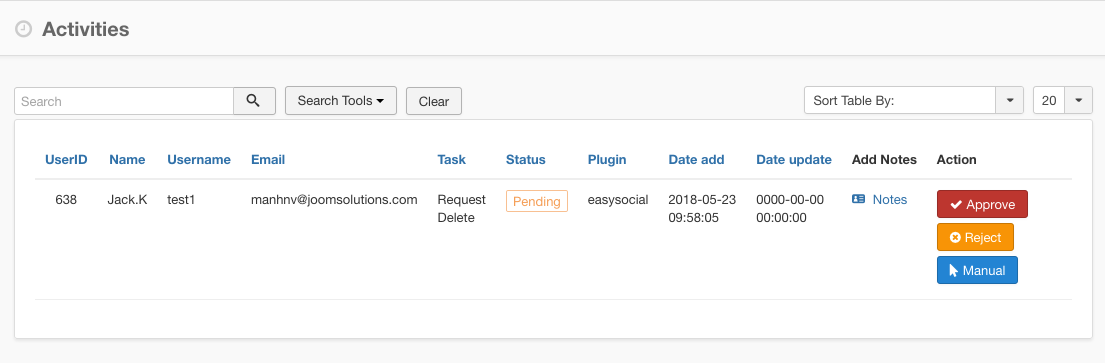This screenshot has width=1105, height=363.
Task: Click the Notes card icon
Action: pos(858,199)
